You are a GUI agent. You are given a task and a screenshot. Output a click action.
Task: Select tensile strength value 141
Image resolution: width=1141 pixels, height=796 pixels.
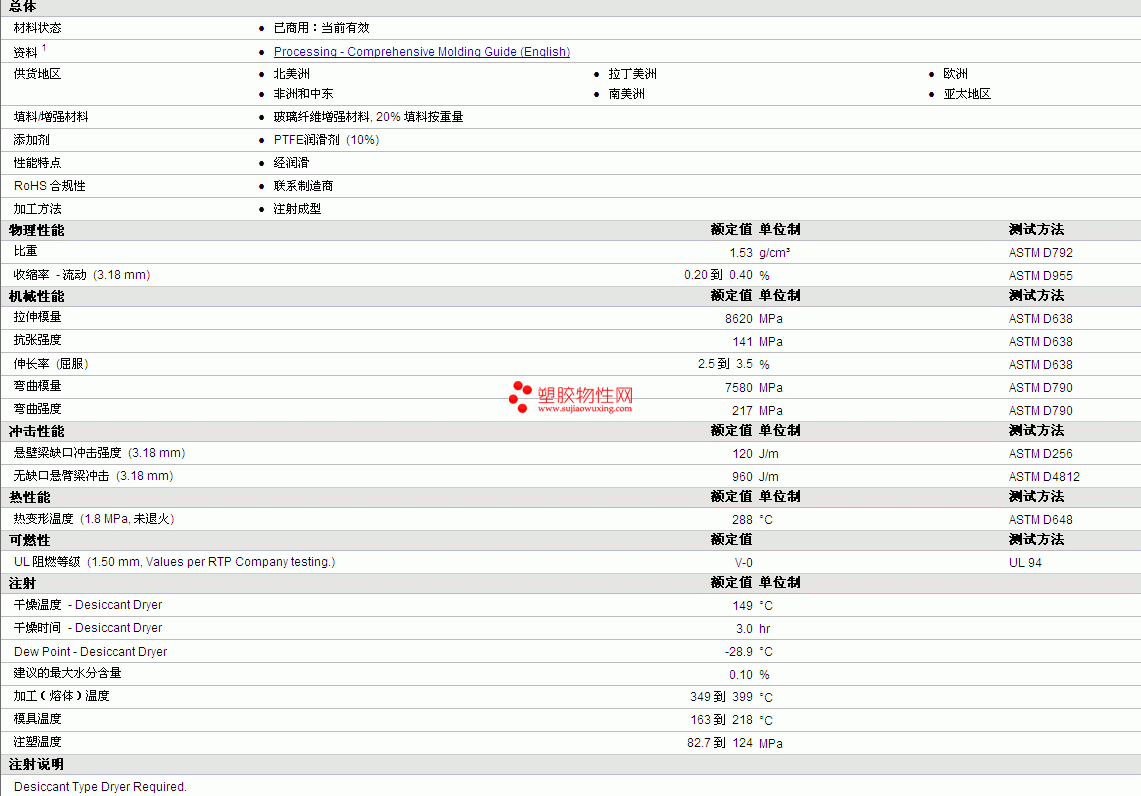742,342
